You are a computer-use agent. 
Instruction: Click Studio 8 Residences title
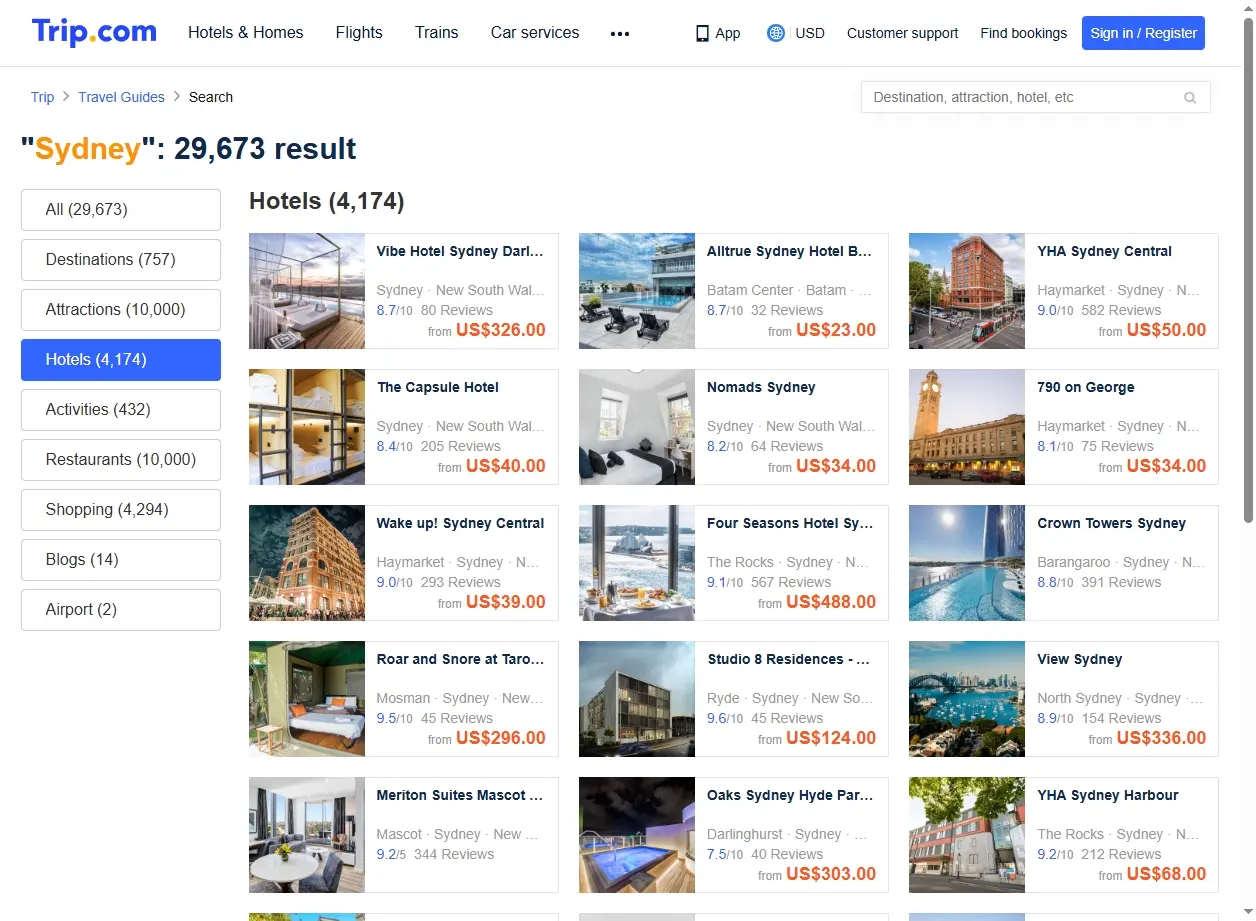point(789,660)
